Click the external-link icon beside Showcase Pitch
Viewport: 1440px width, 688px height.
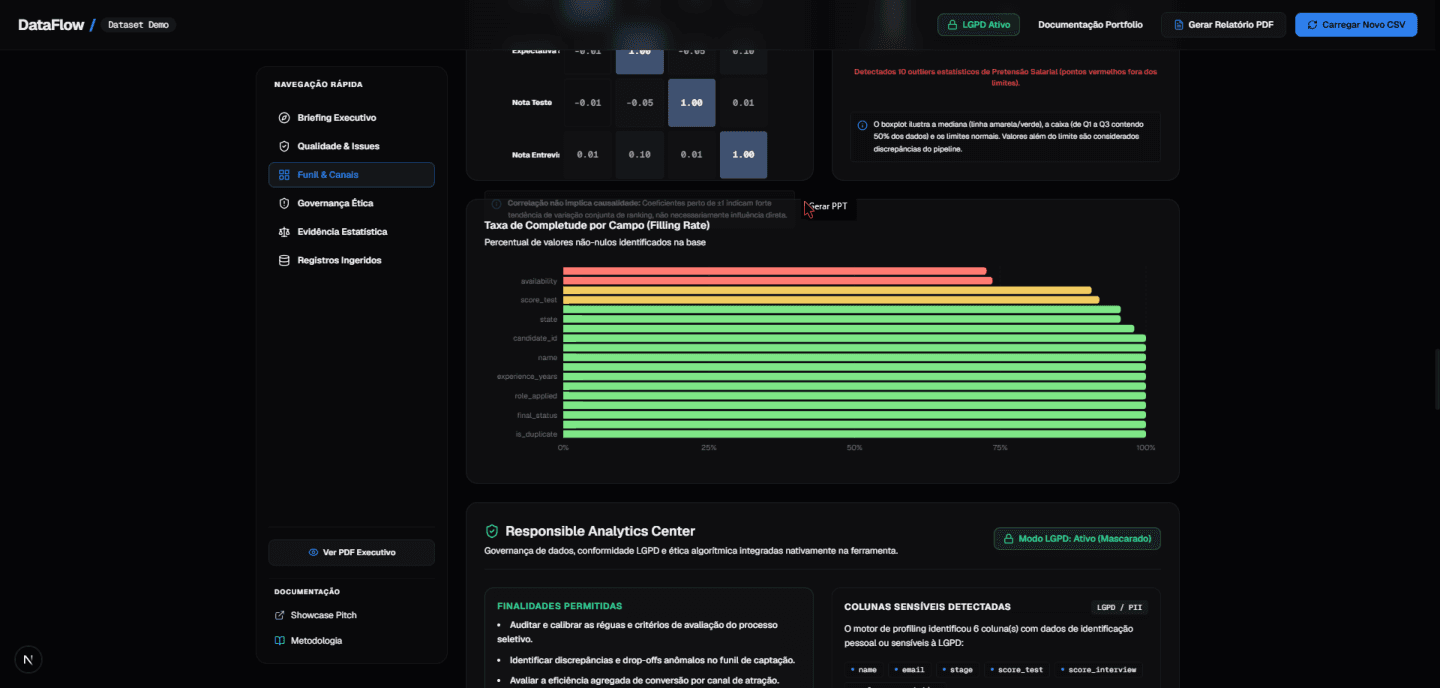point(280,615)
